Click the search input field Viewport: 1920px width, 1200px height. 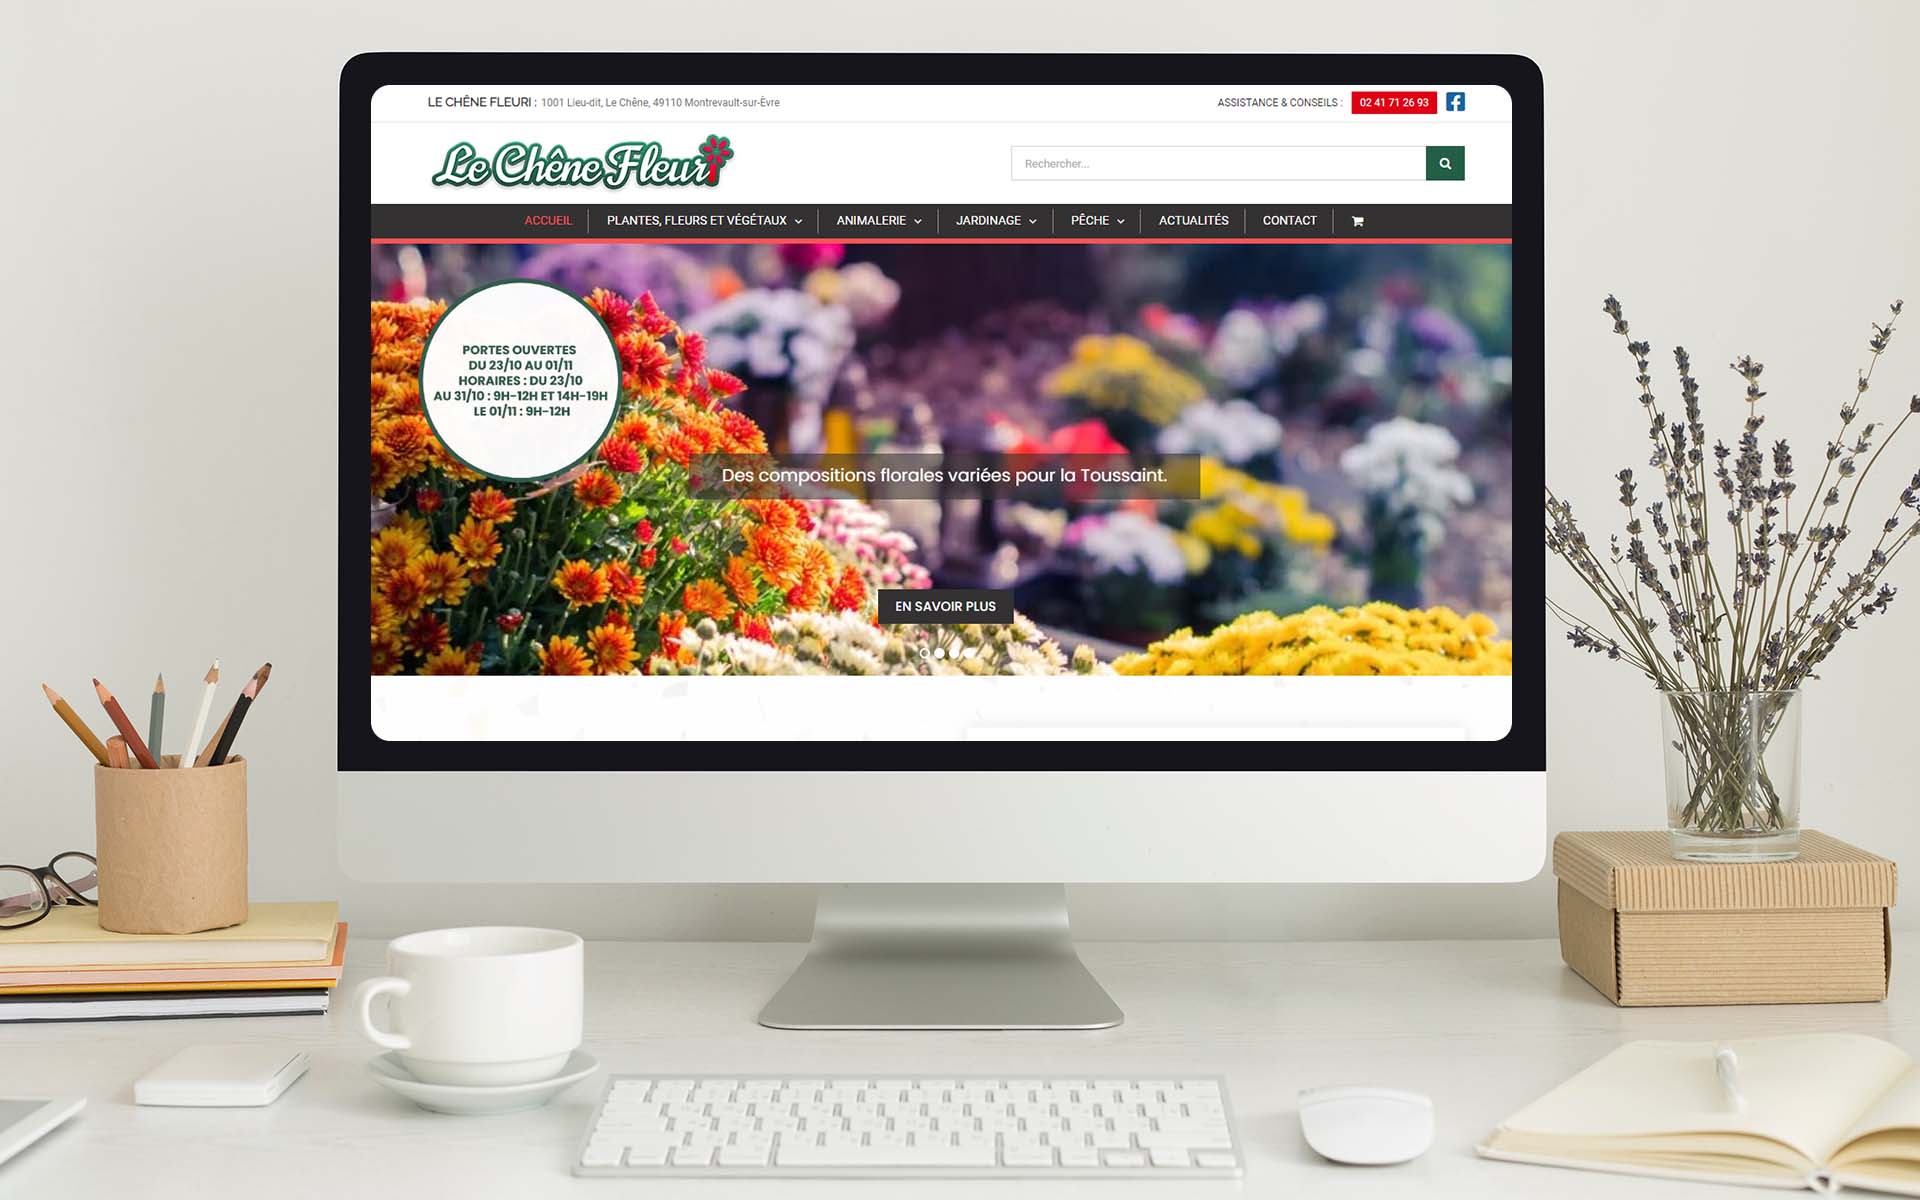tap(1218, 163)
